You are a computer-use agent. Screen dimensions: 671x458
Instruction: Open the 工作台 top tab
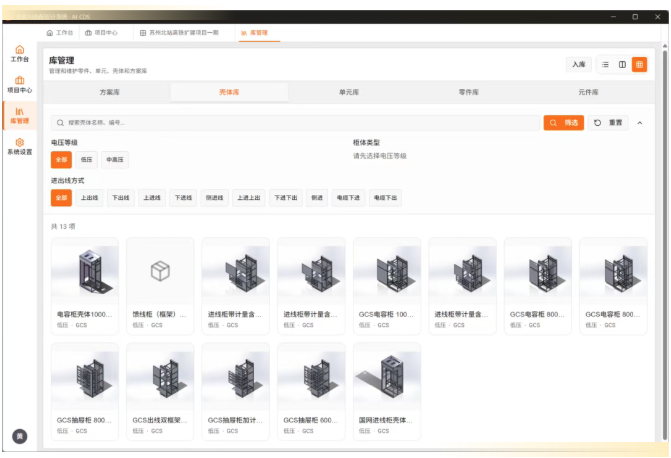(x=60, y=33)
